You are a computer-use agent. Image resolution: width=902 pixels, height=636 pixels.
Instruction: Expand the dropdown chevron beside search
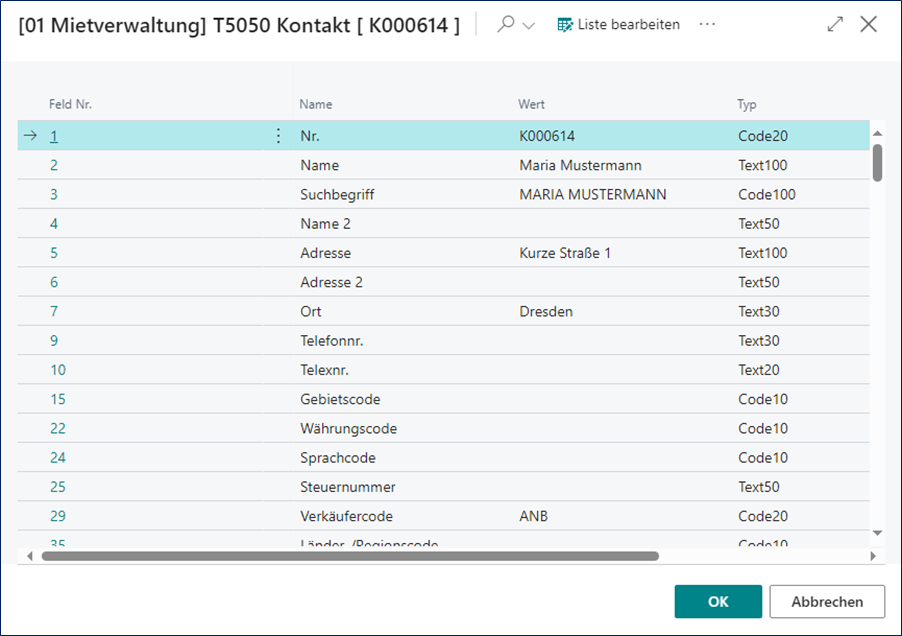click(529, 25)
